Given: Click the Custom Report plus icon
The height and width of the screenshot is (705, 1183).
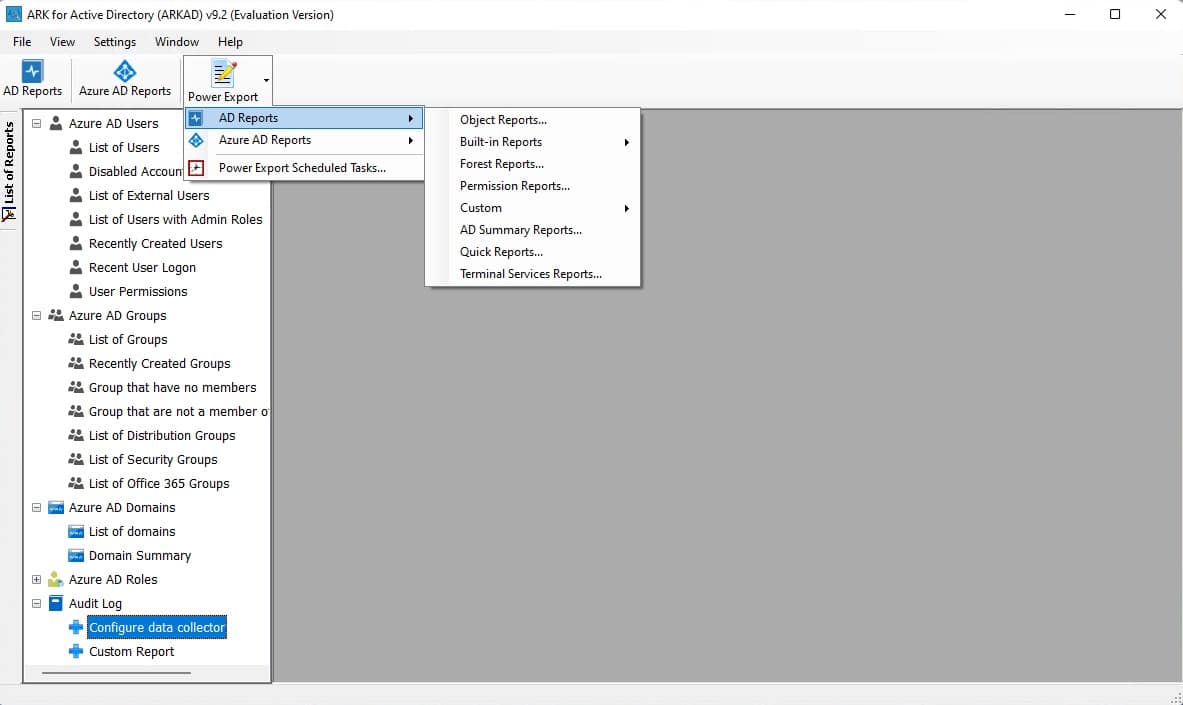Looking at the screenshot, I should (x=75, y=651).
